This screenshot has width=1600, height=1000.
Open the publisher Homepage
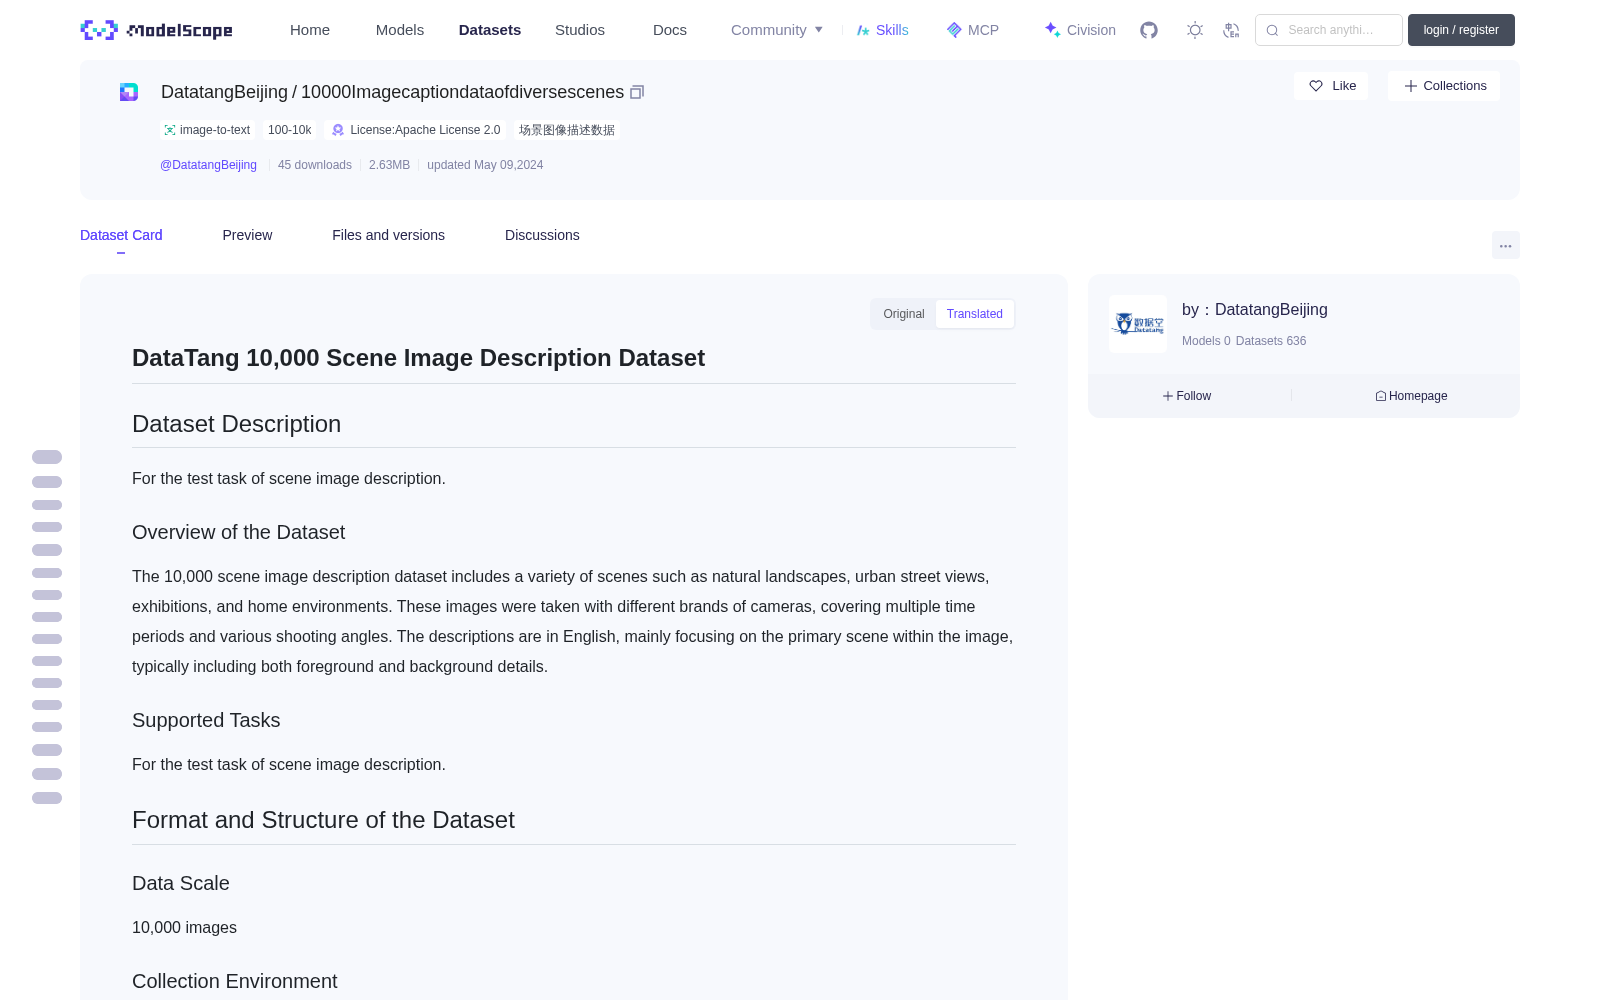point(1411,396)
